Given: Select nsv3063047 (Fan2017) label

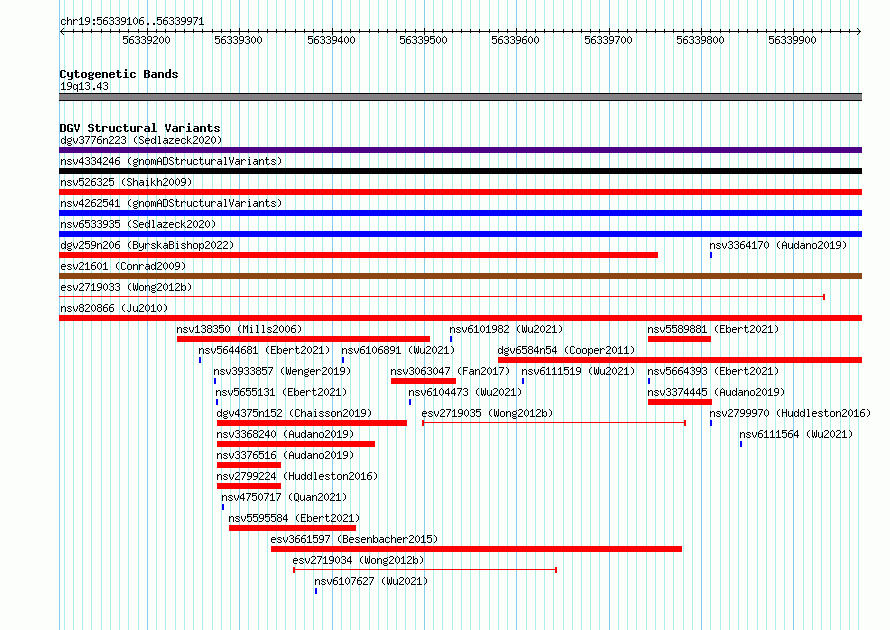Looking at the screenshot, I should coord(450,371).
